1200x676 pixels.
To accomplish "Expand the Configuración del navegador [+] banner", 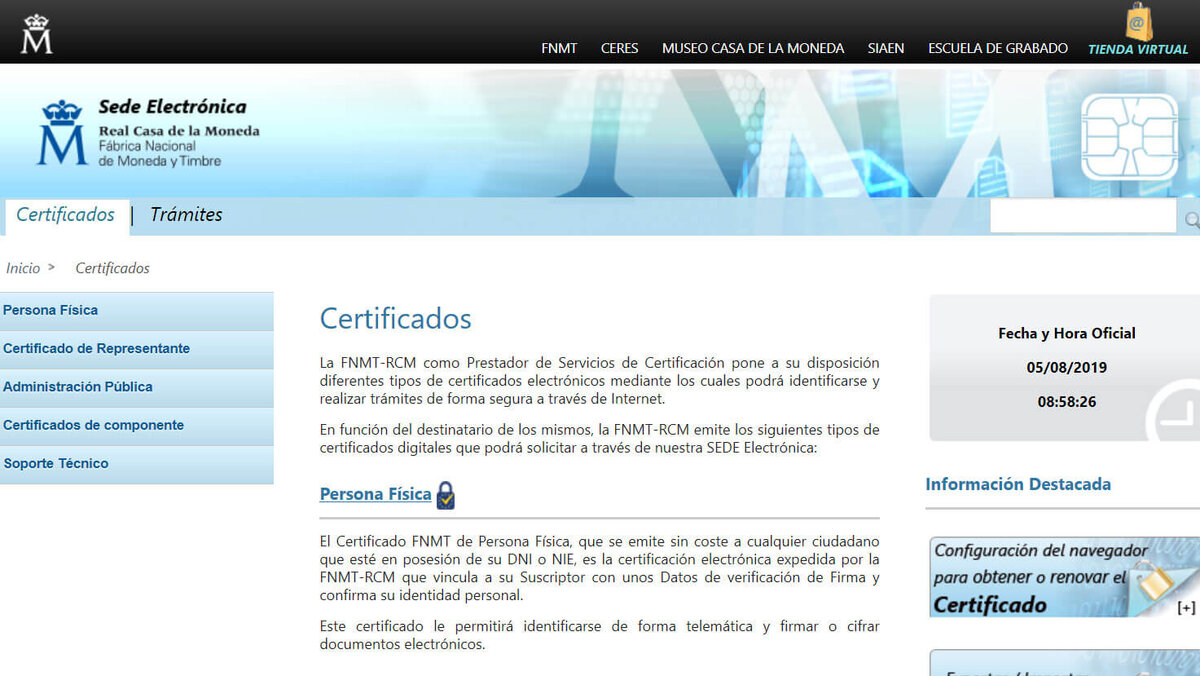I will tap(1186, 607).
